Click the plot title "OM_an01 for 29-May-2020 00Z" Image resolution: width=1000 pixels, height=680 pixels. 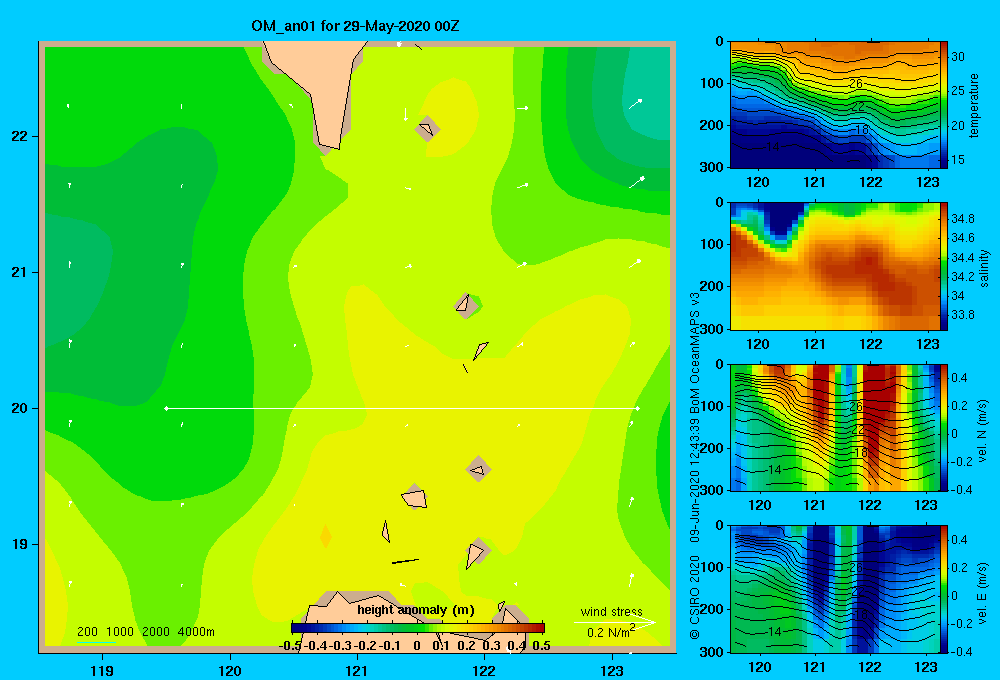coord(355,26)
